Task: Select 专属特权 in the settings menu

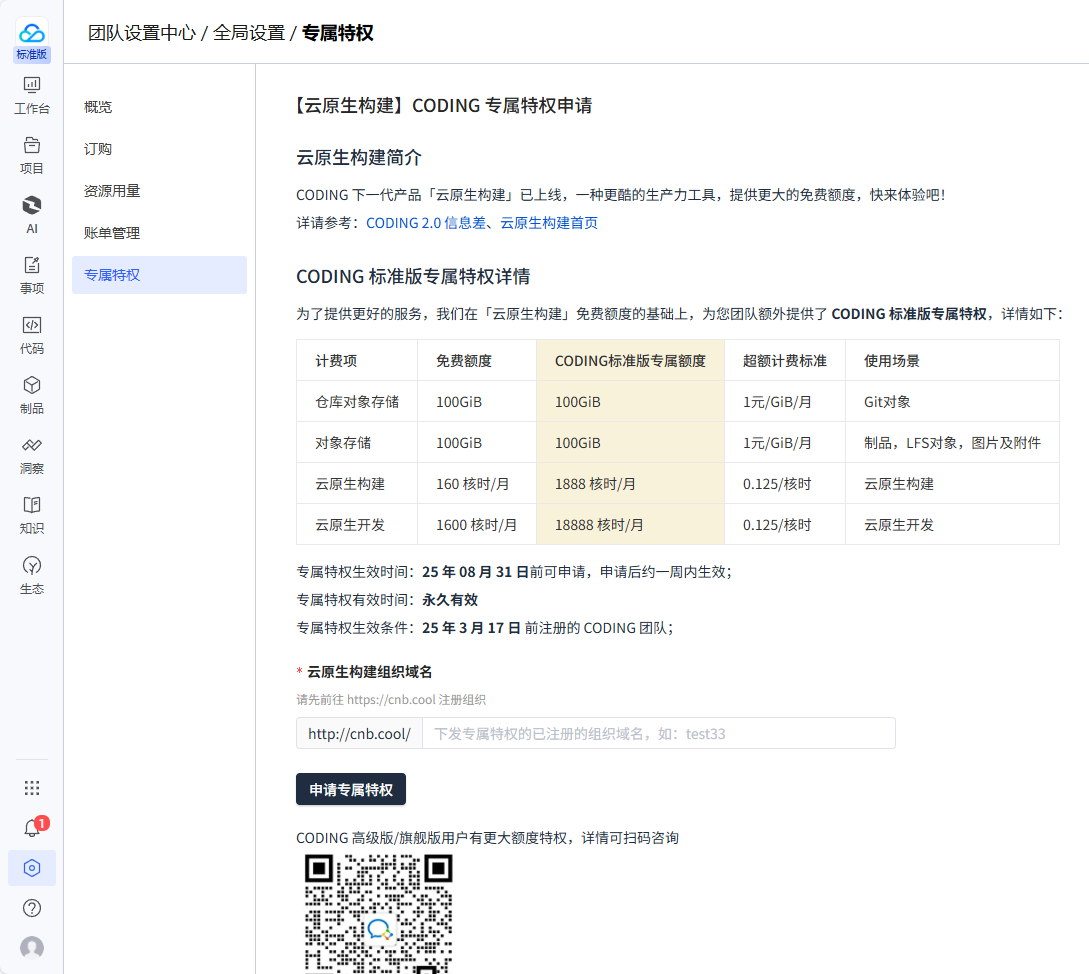Action: [159, 275]
